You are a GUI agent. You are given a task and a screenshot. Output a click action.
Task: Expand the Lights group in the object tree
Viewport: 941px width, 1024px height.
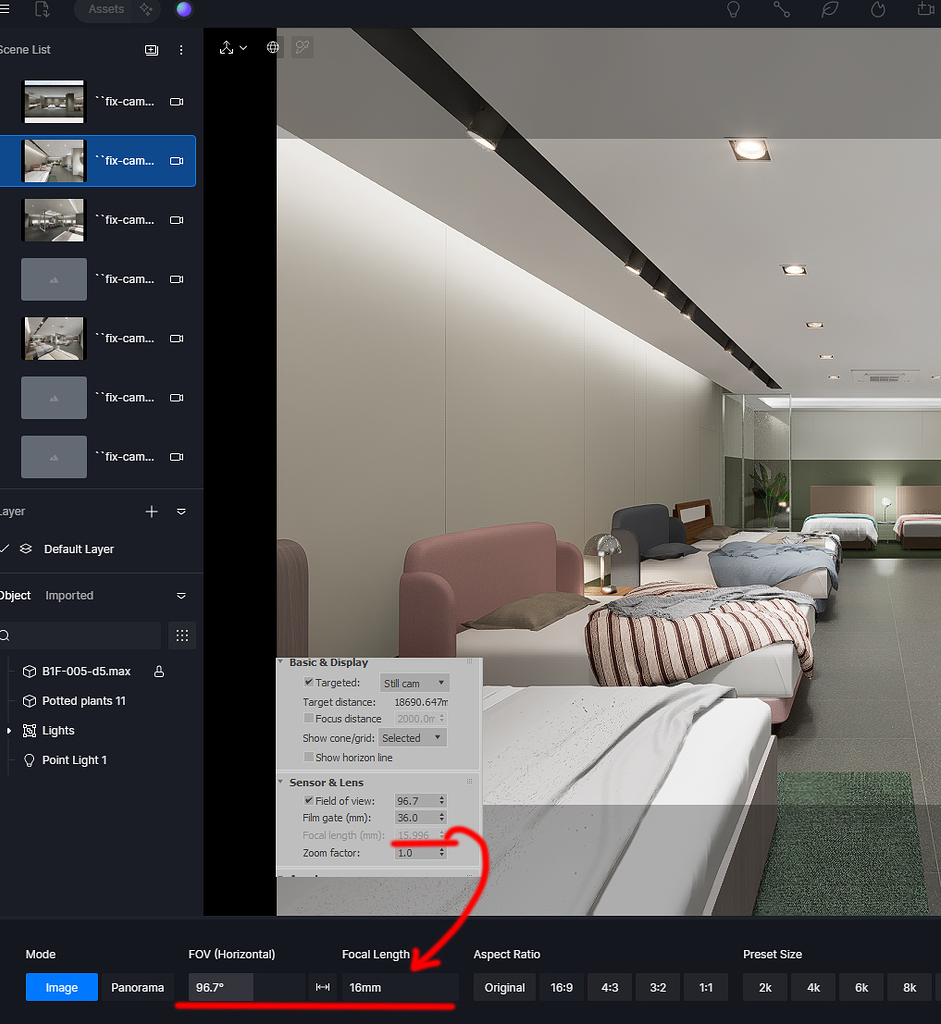tap(8, 730)
